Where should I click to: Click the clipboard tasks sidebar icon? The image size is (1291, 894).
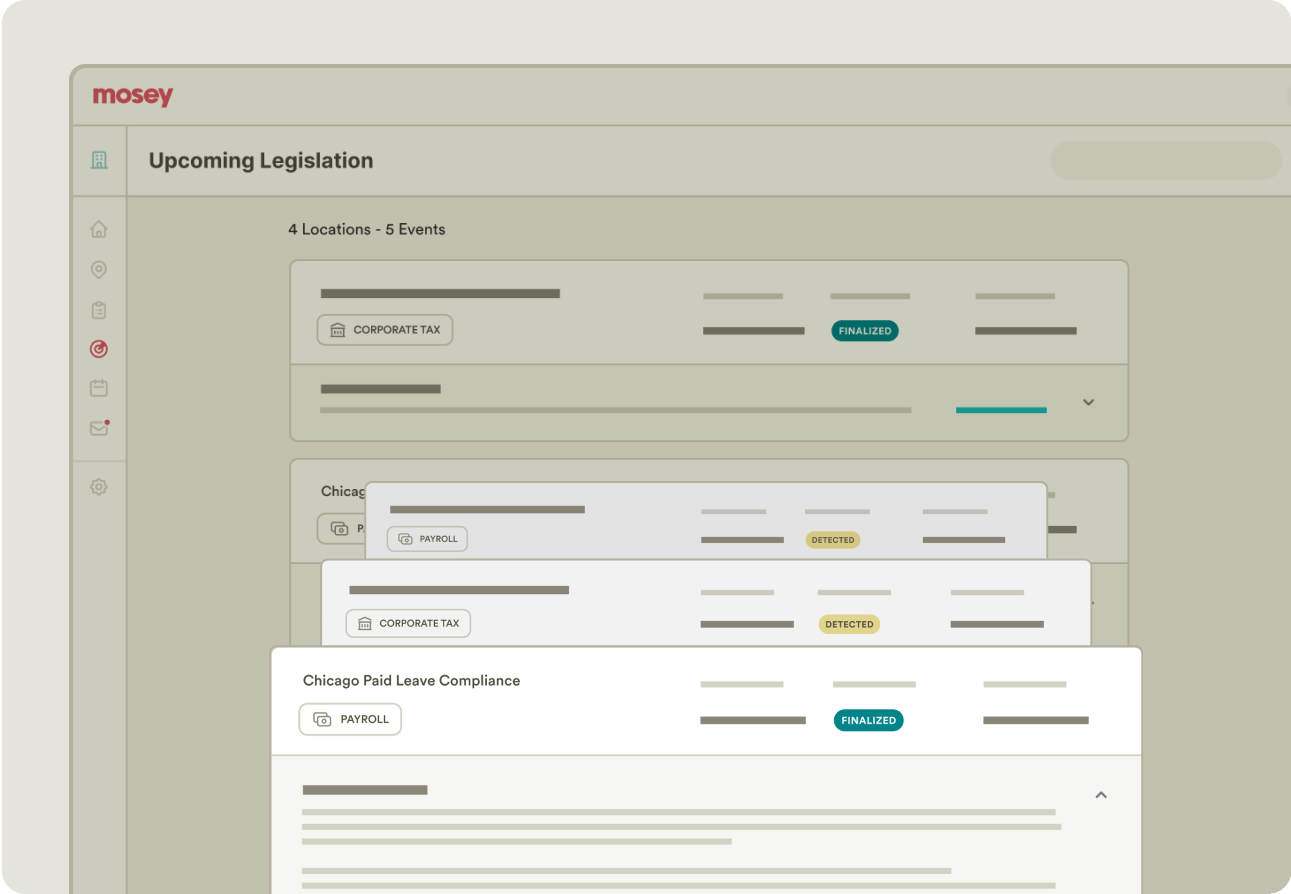point(98,310)
